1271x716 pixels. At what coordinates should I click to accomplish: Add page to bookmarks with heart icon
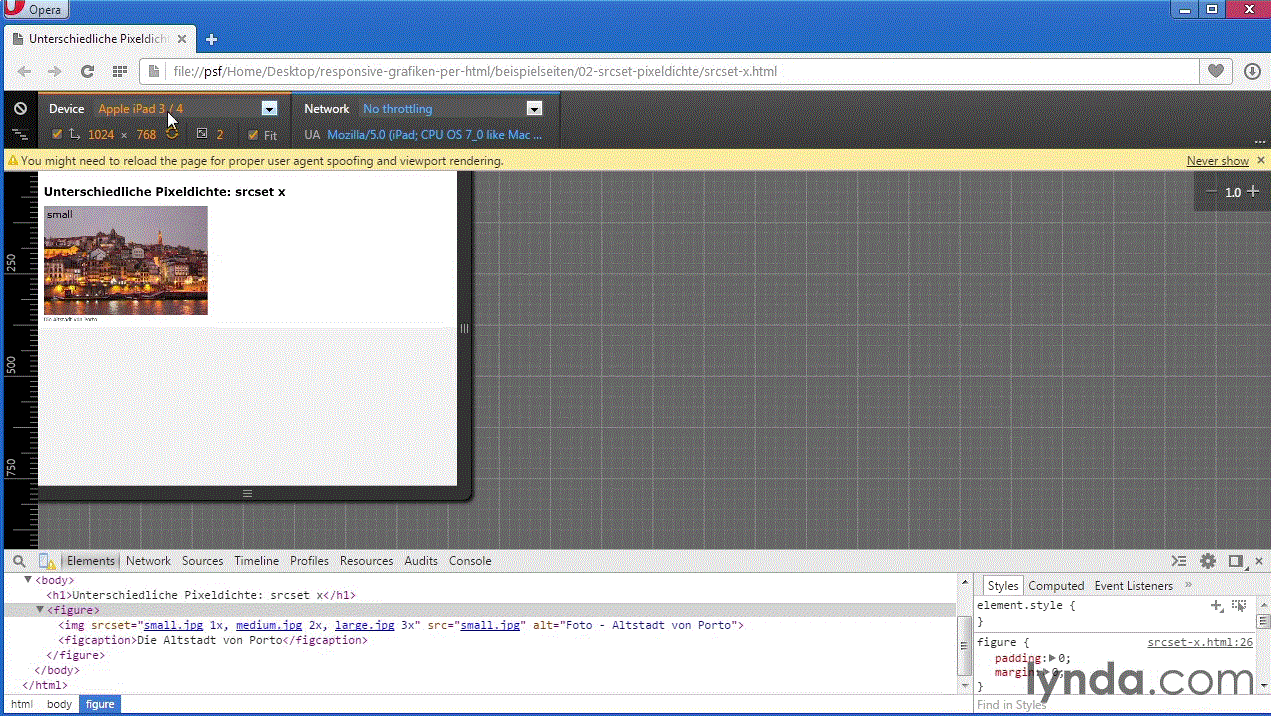1216,72
